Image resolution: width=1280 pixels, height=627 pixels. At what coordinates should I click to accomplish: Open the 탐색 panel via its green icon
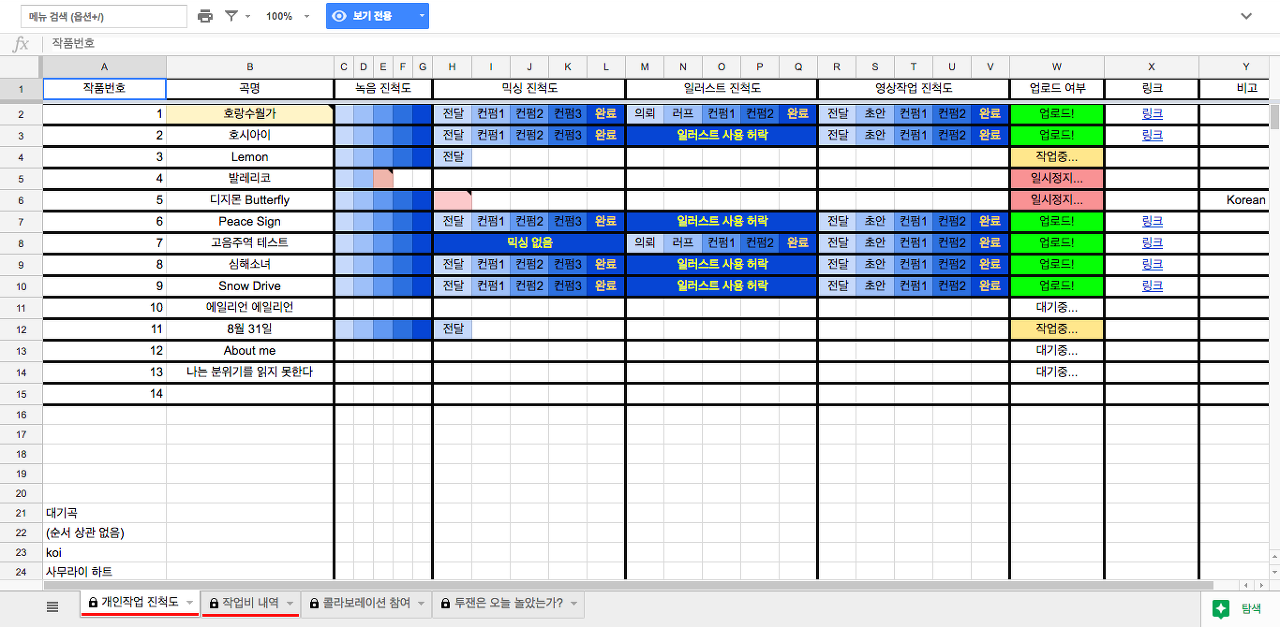click(x=1222, y=608)
